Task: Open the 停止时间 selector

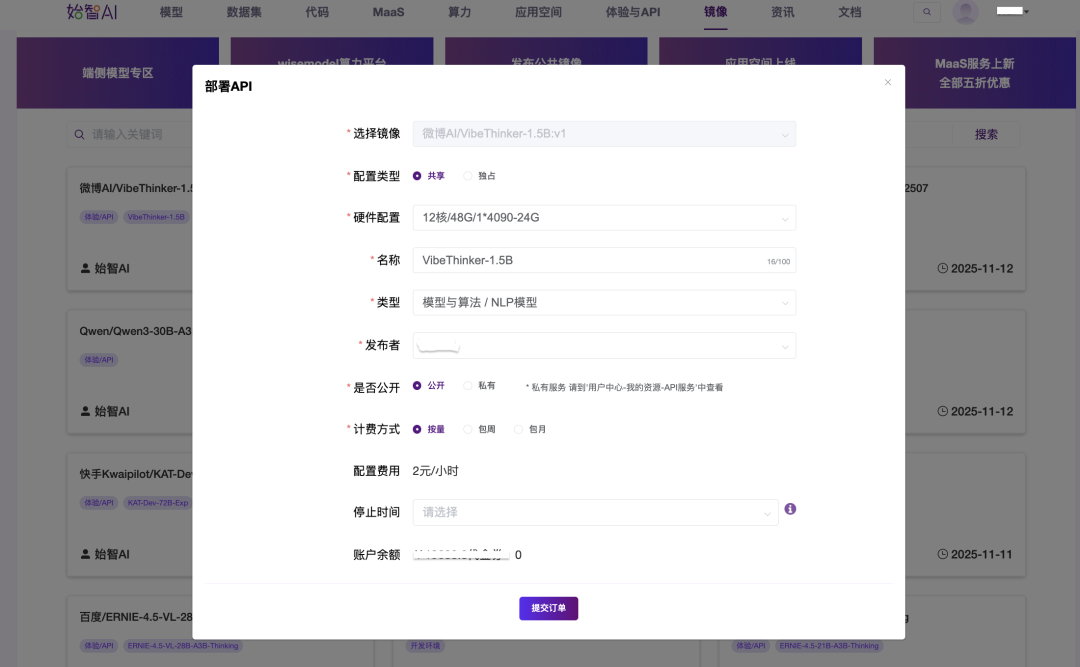Action: (x=595, y=512)
